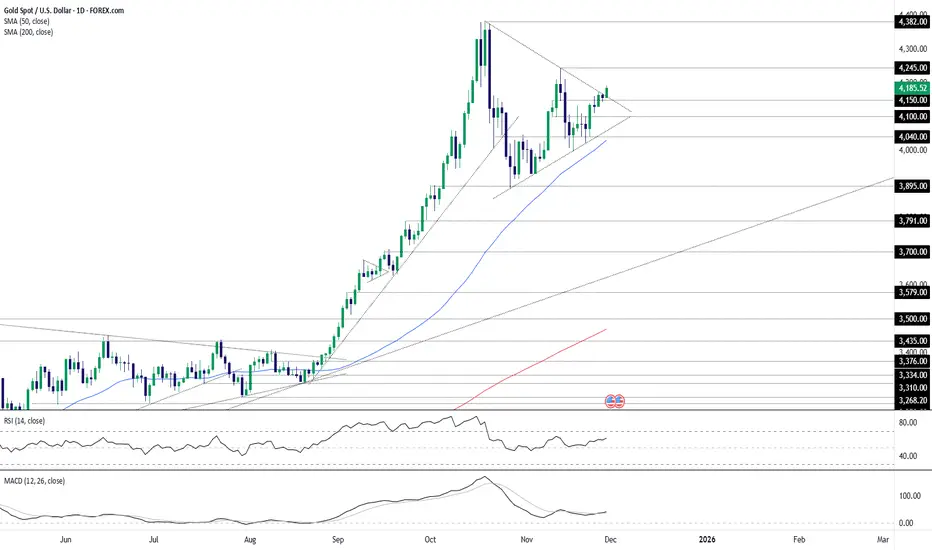Click the Feb label on time axis
The image size is (932, 550).
pyautogui.click(x=799, y=539)
